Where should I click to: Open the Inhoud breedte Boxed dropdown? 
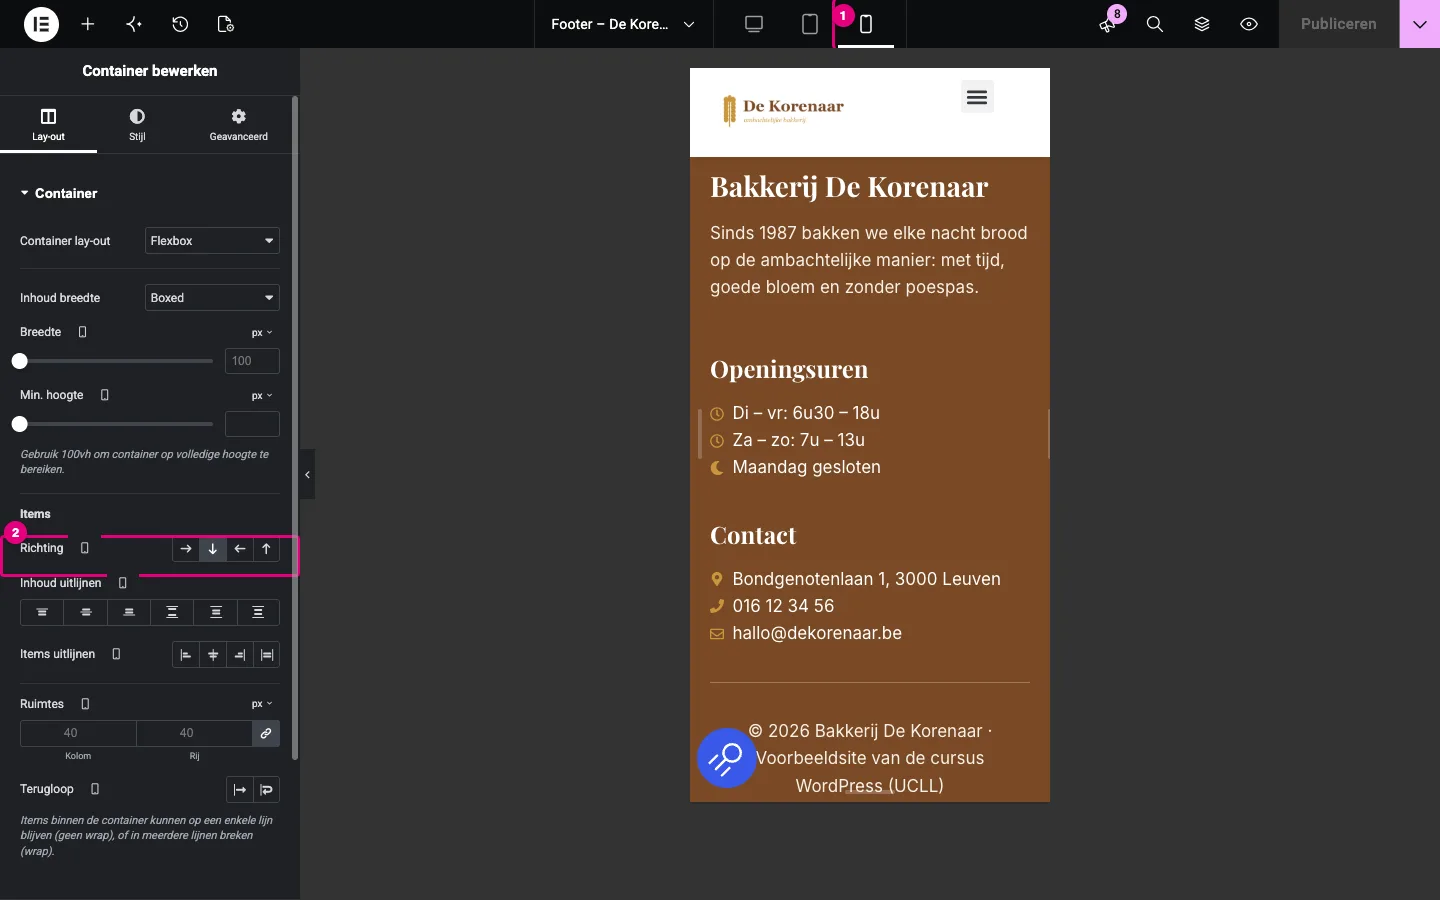click(x=212, y=298)
